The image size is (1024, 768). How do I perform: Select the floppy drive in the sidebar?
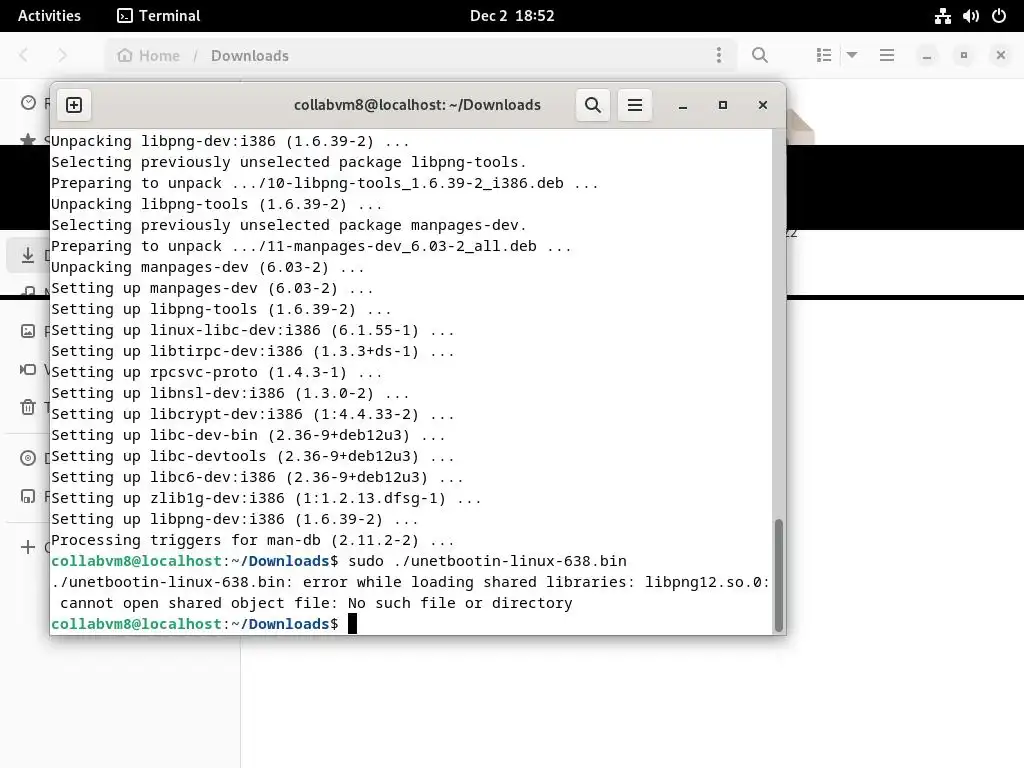coord(28,496)
